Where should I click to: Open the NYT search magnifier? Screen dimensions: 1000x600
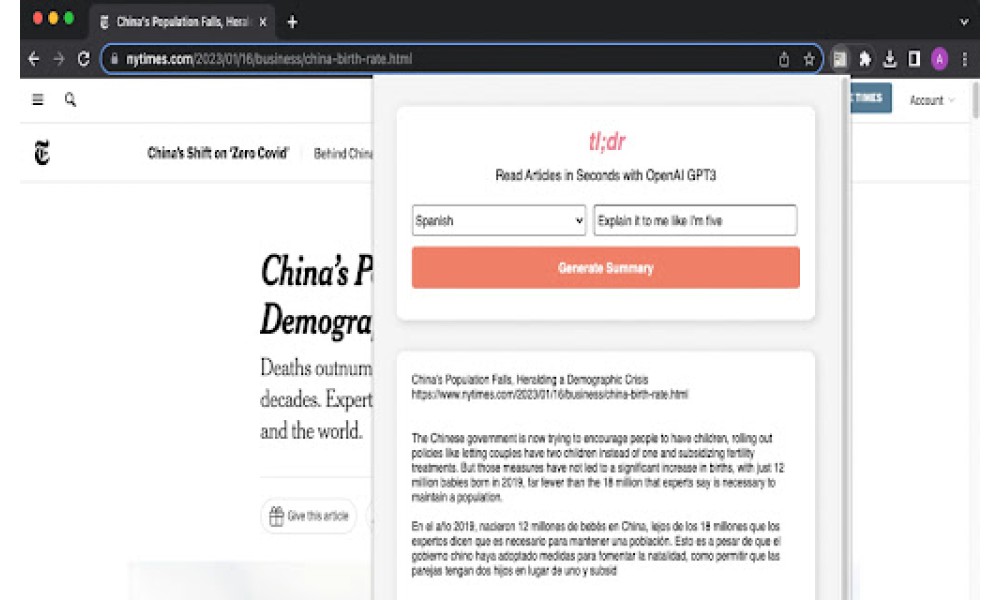70,99
